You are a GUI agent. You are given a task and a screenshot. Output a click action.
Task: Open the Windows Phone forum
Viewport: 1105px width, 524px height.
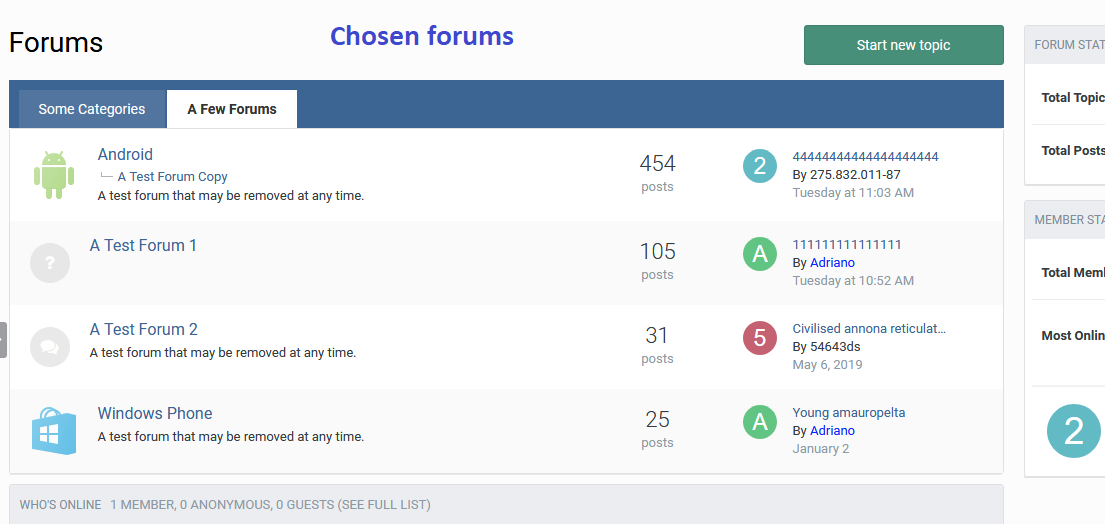click(x=155, y=413)
